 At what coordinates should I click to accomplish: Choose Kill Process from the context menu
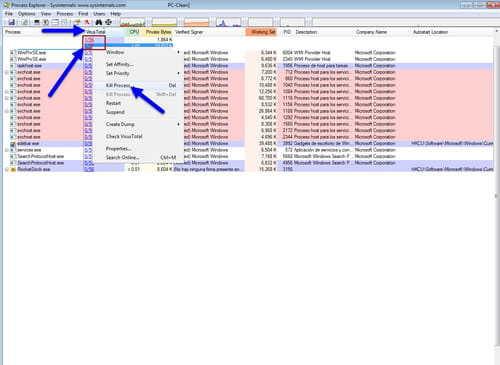[138, 85]
